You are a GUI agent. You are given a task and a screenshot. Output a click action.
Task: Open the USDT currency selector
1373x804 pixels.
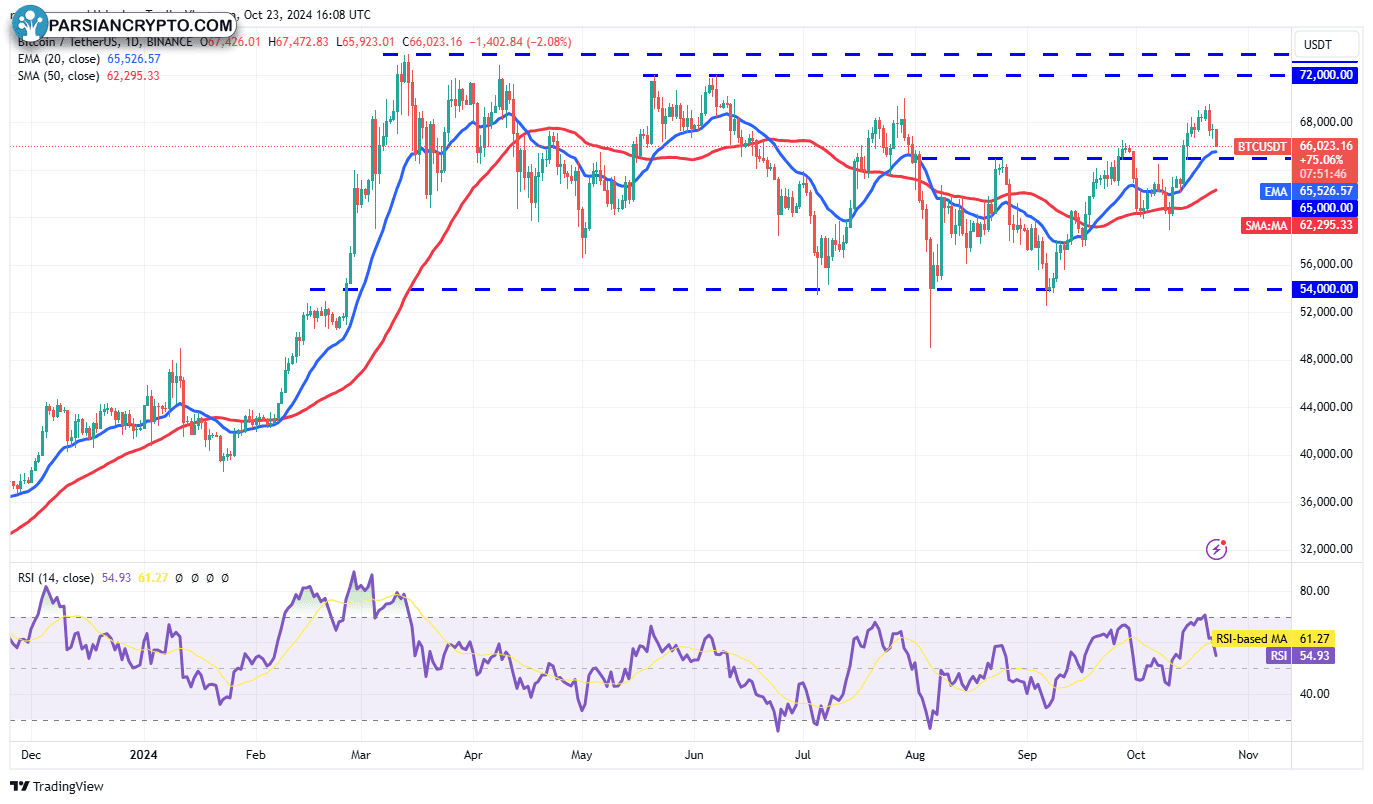1328,44
